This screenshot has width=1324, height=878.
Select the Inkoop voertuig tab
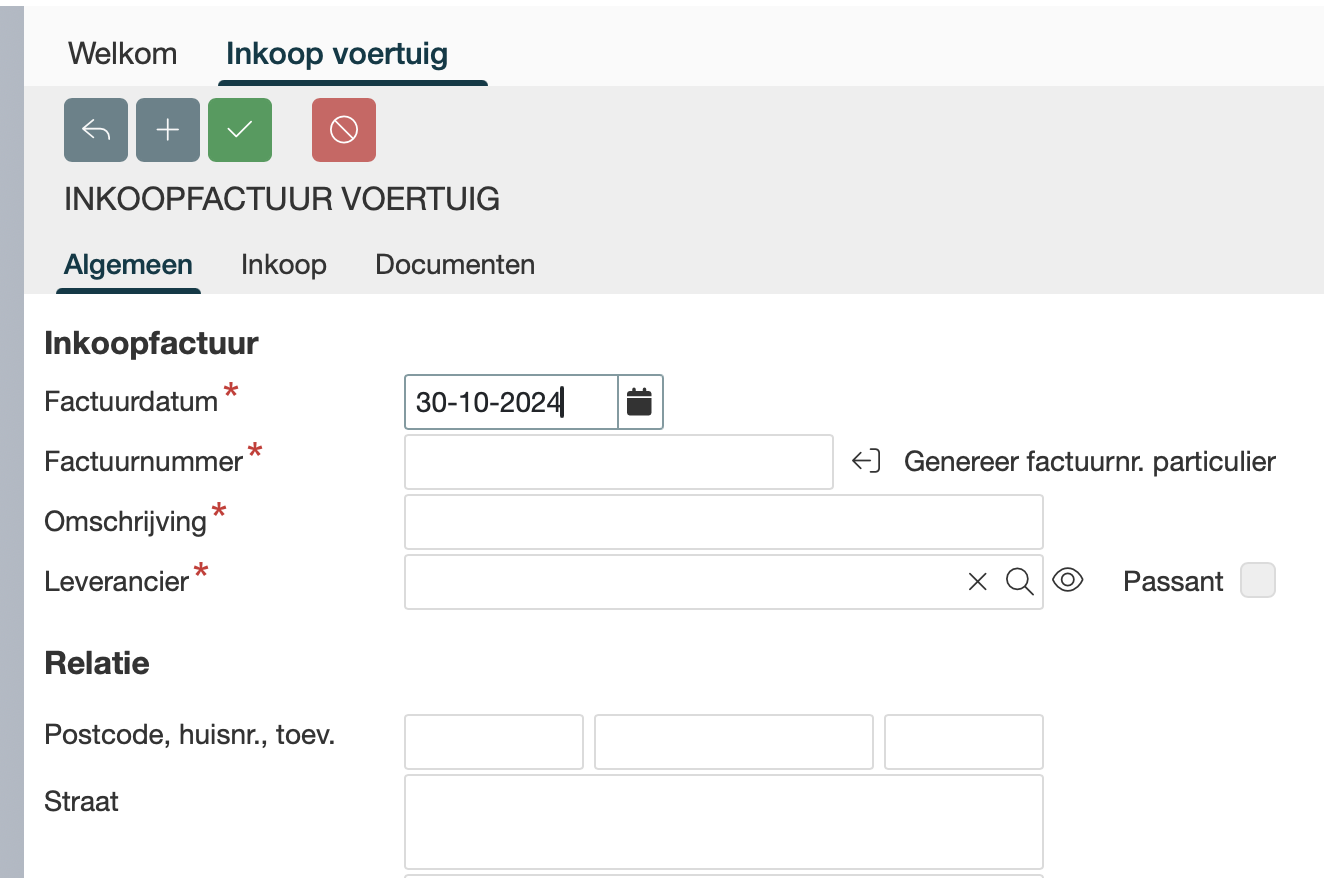[337, 53]
